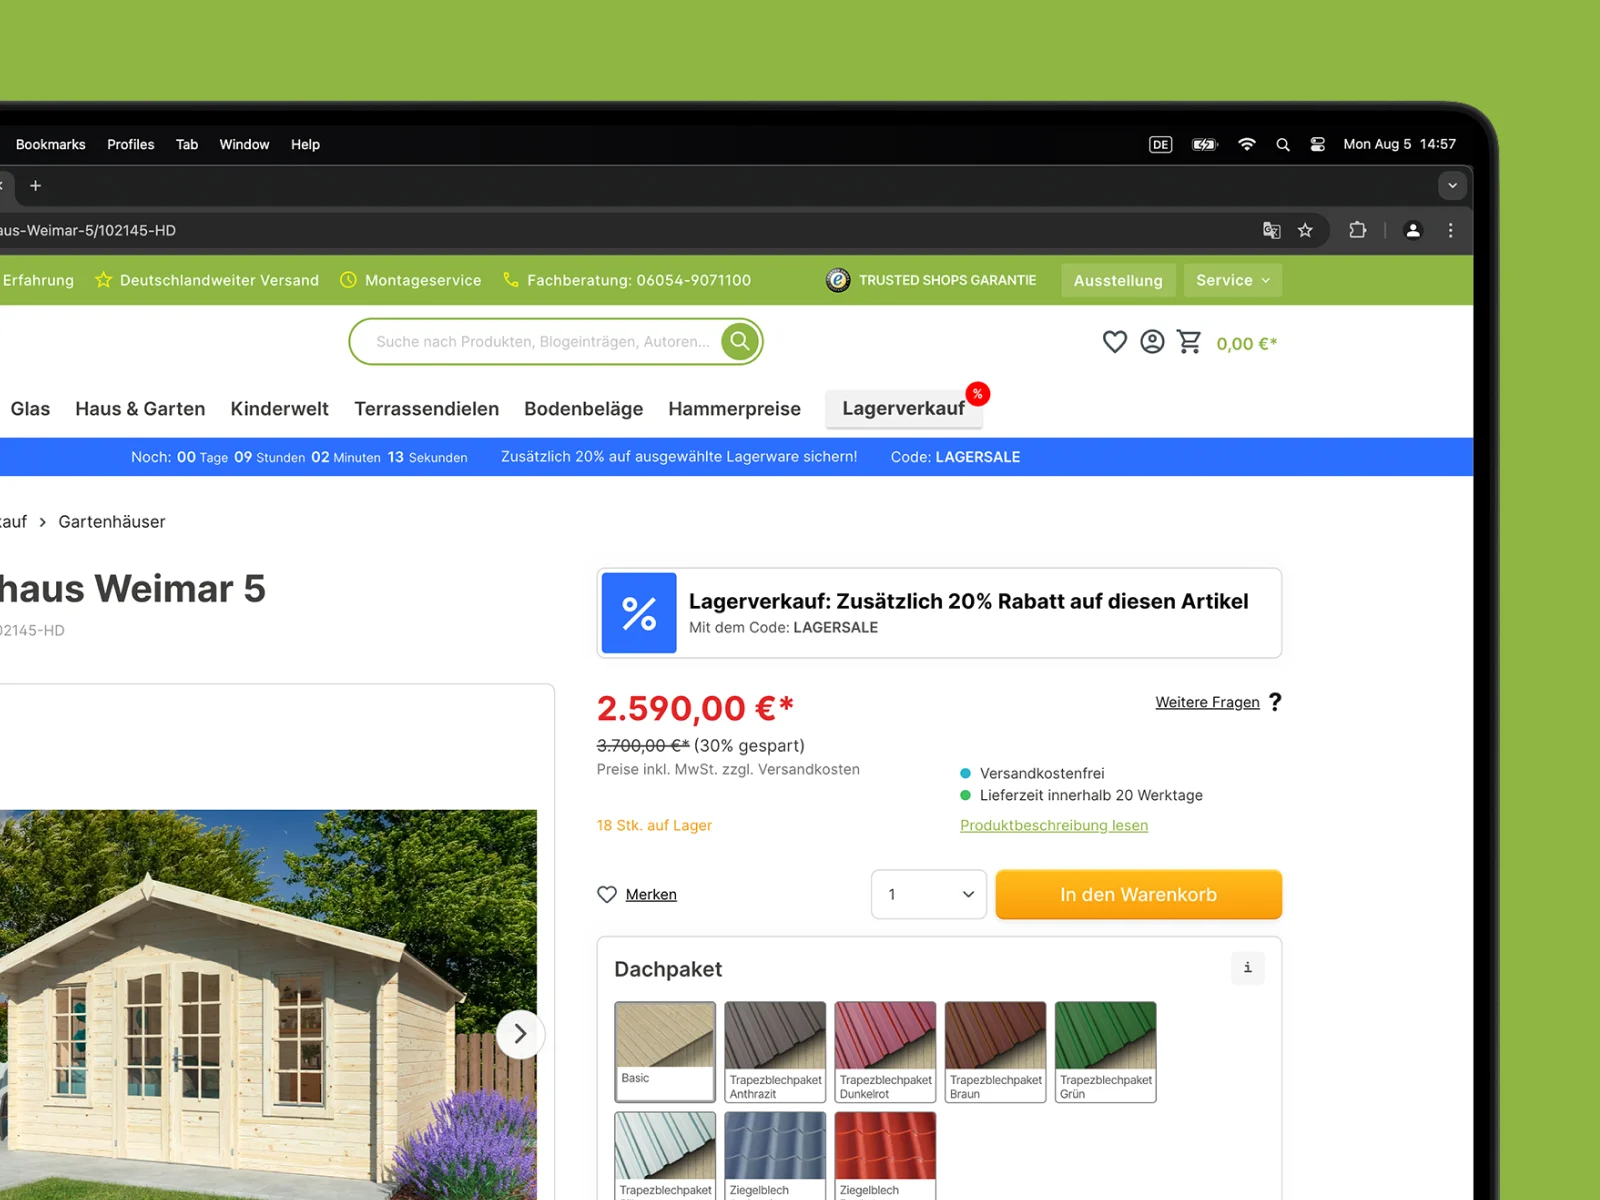Expand the Service dropdown menu

[x=1232, y=280]
